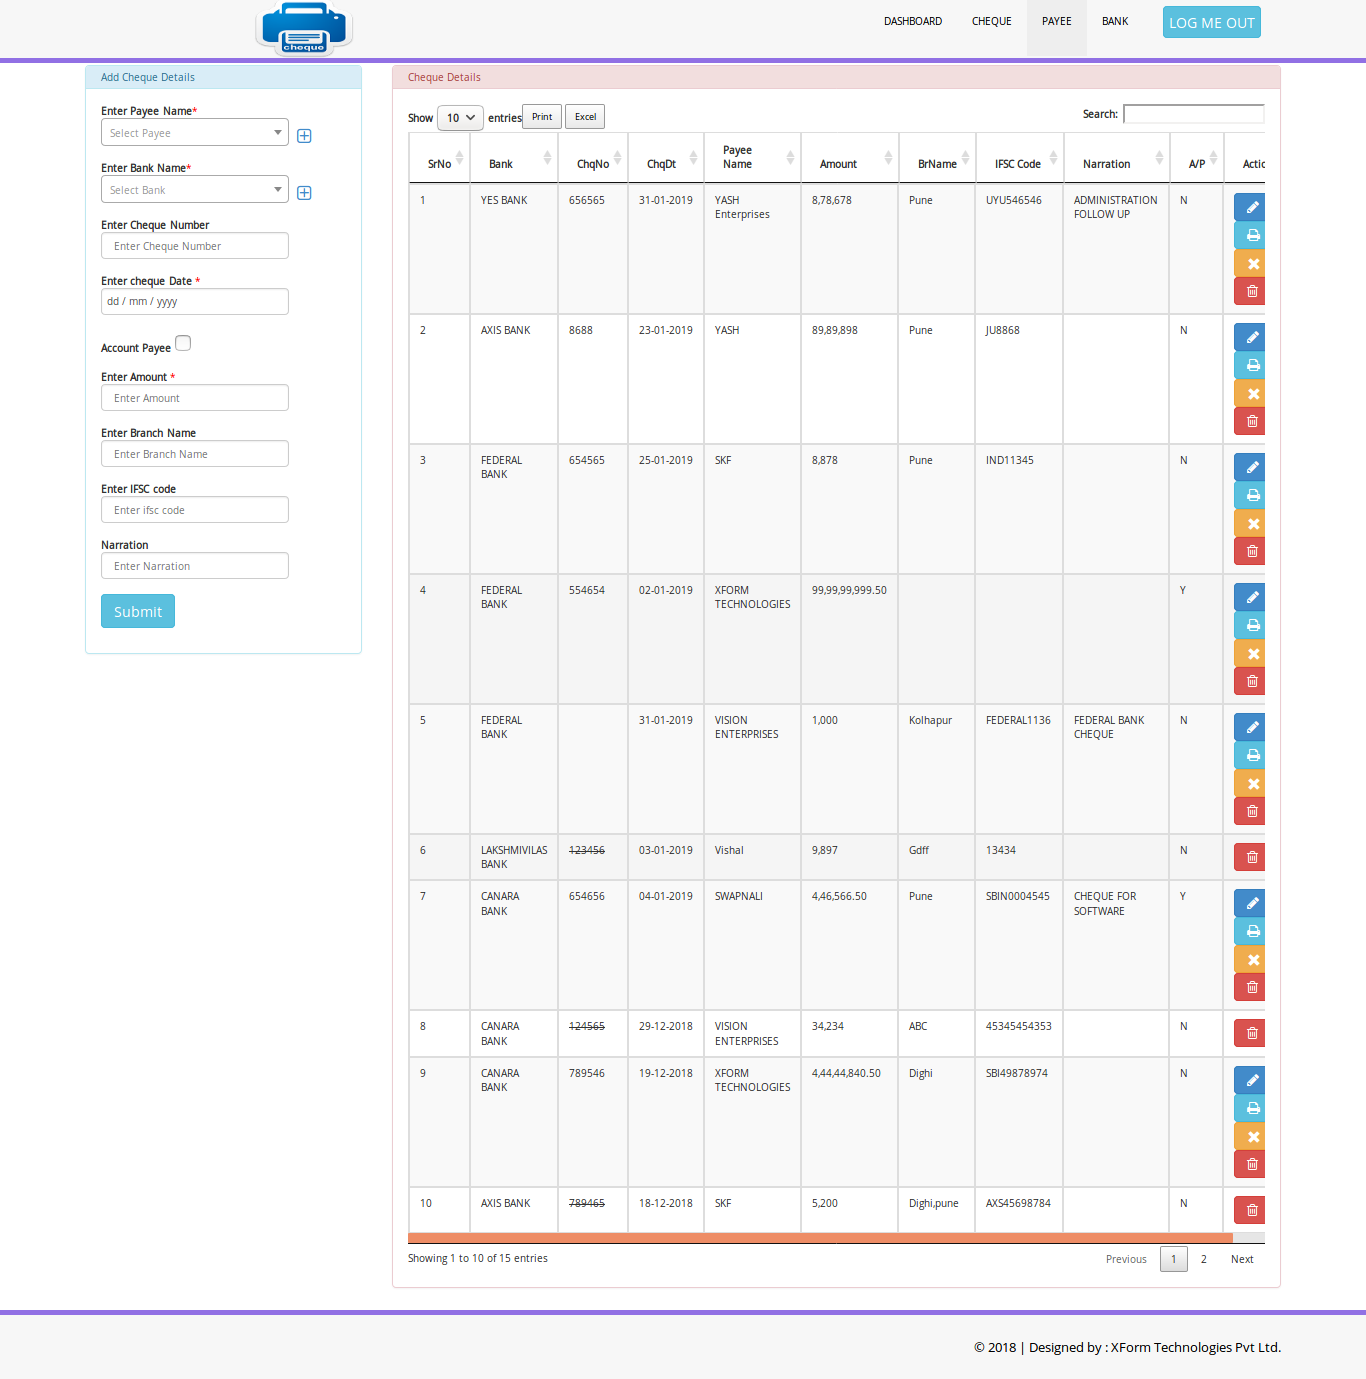Cancel cheque 654565 of FEDERAL BANK
Image resolution: width=1366 pixels, height=1379 pixels.
pos(1250,523)
